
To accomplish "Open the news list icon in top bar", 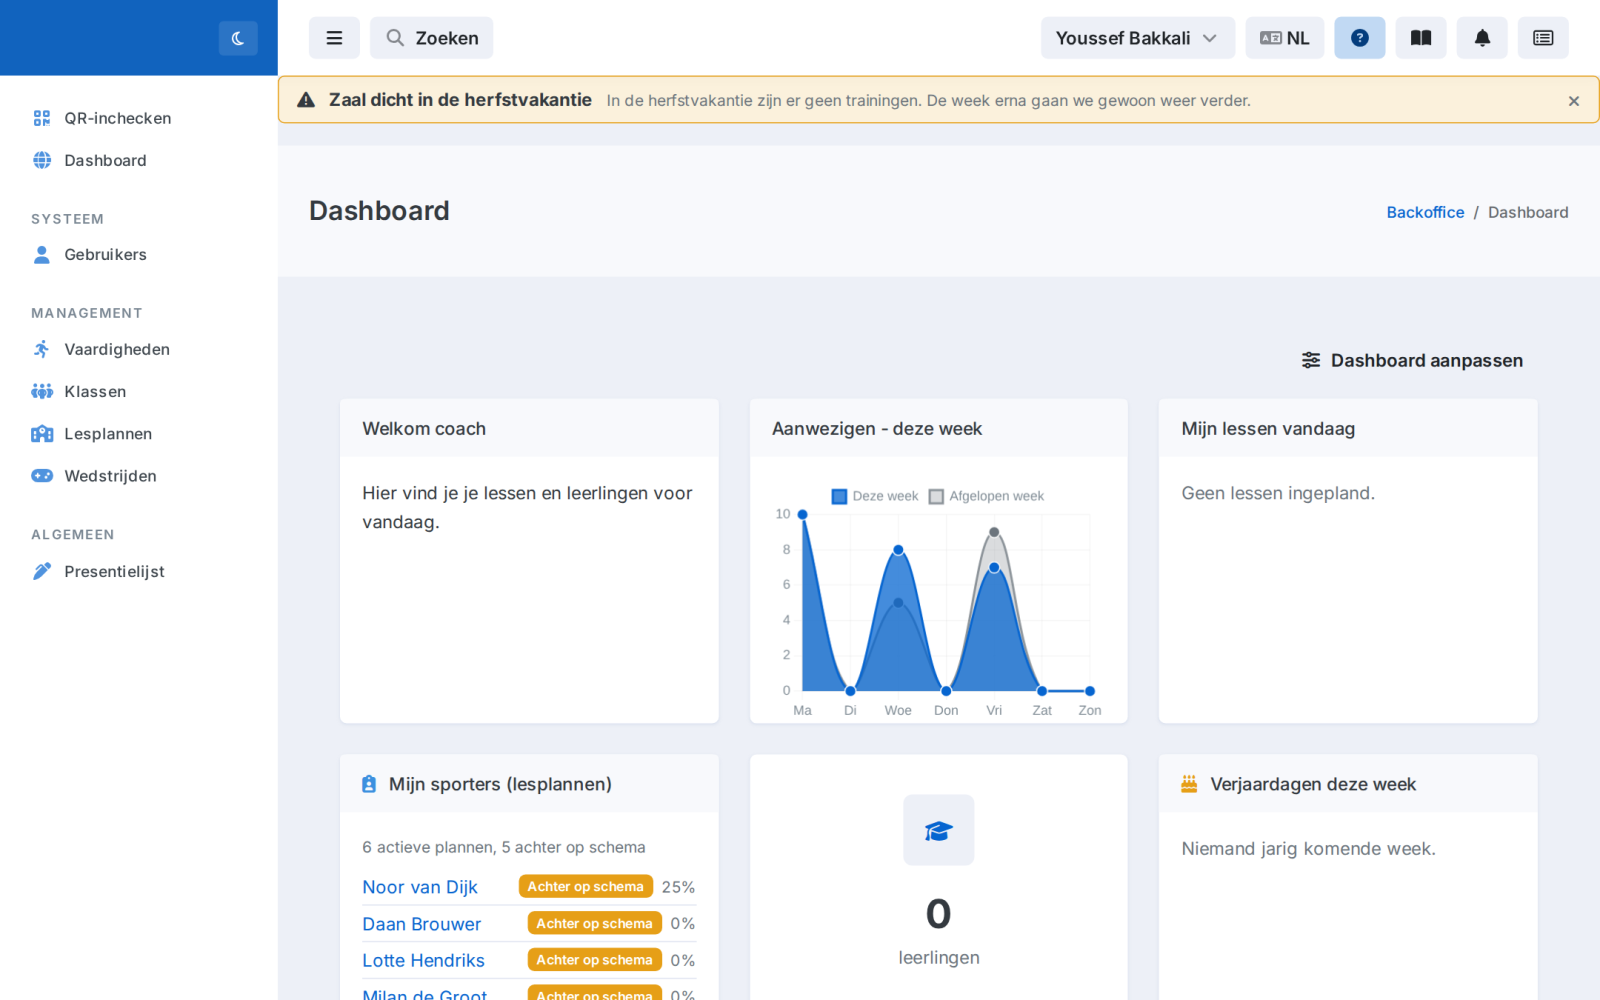I will [1543, 38].
